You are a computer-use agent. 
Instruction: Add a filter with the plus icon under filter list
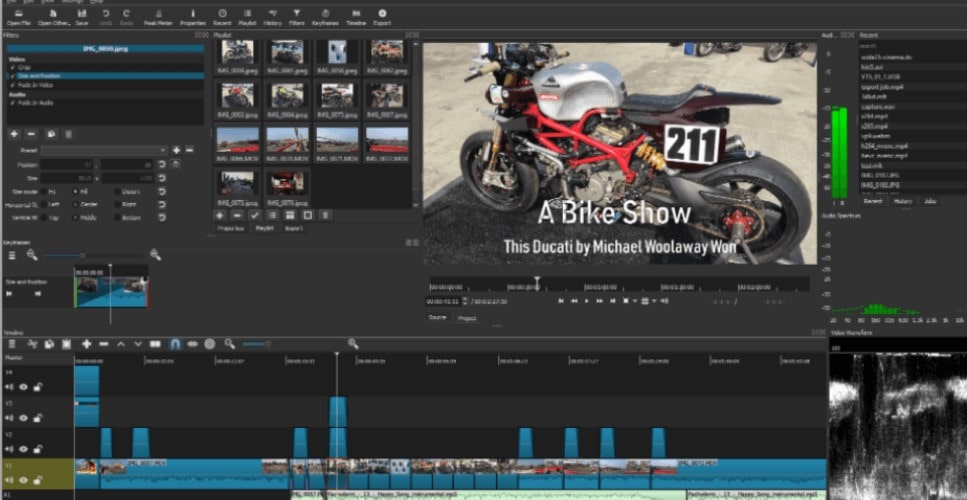coord(14,134)
